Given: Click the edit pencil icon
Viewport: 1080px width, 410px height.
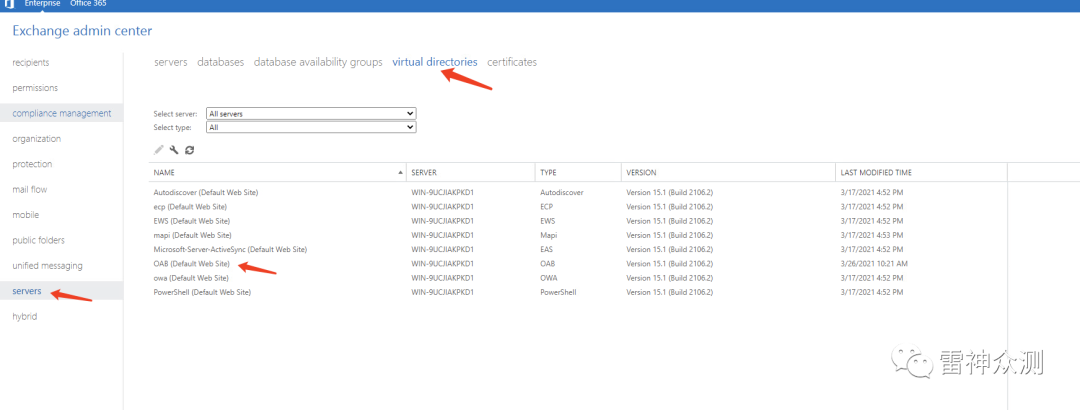Looking at the screenshot, I should point(159,150).
